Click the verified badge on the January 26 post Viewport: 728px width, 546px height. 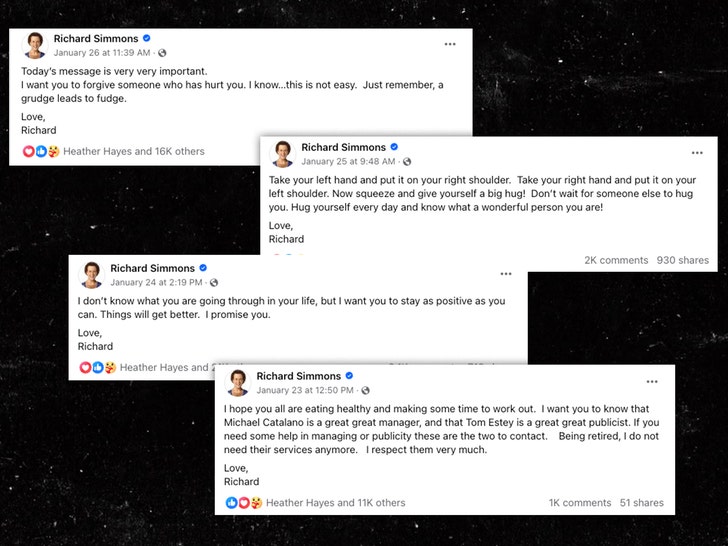146,39
